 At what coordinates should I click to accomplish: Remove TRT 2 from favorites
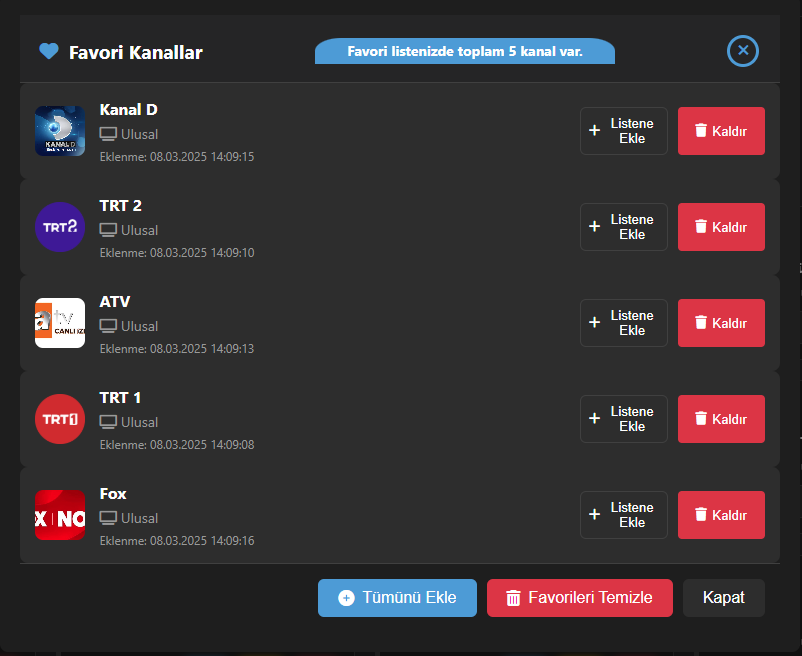pos(721,227)
